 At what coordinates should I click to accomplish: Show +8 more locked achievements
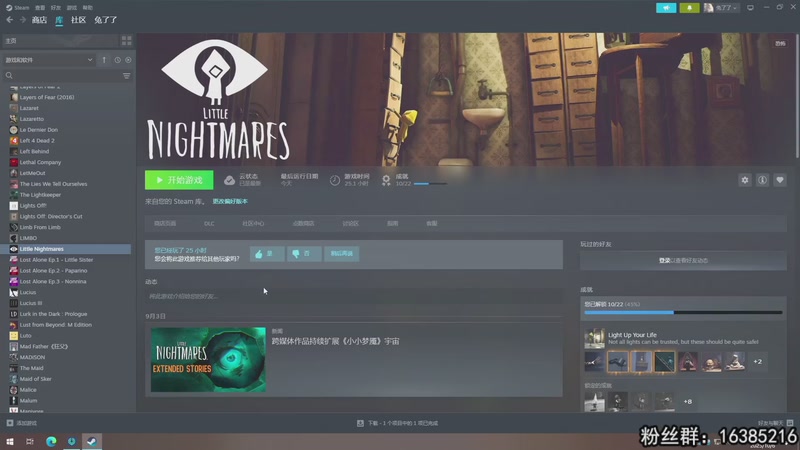[688, 402]
